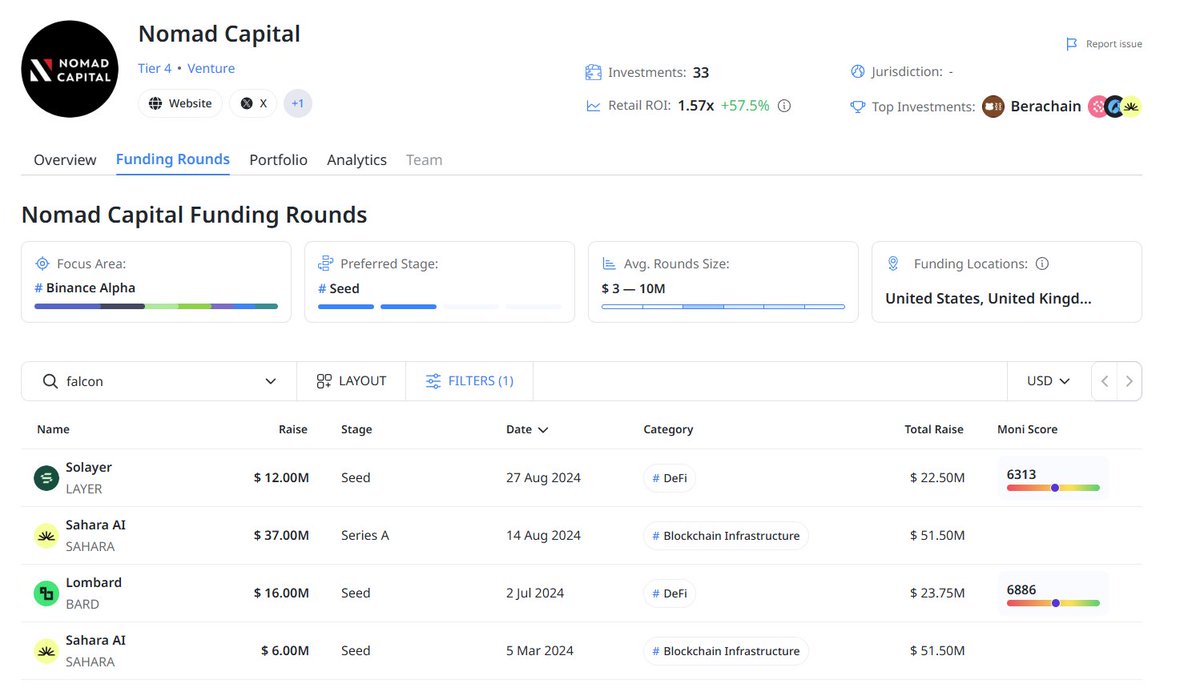Viewport: 1200px width, 700px height.
Task: Click the Investments icon
Action: click(593, 72)
